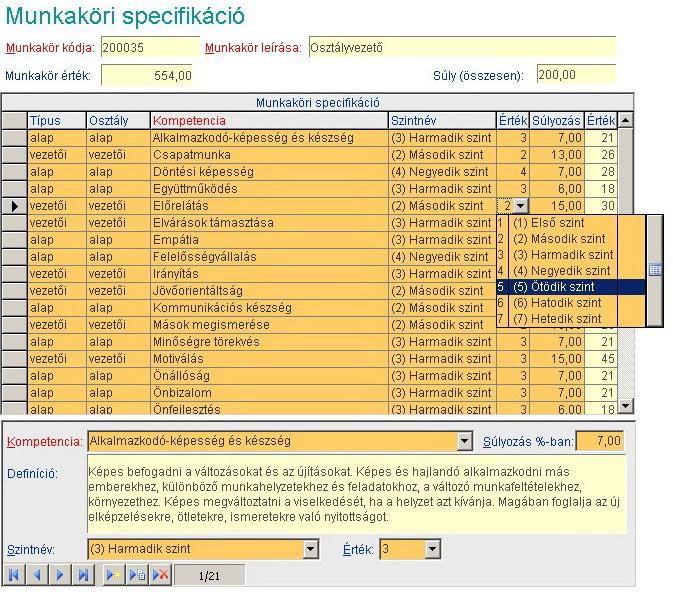Click the Felelősségvállalás cell
Image resolution: width=673 pixels, height=596 pixels.
coord(269,257)
